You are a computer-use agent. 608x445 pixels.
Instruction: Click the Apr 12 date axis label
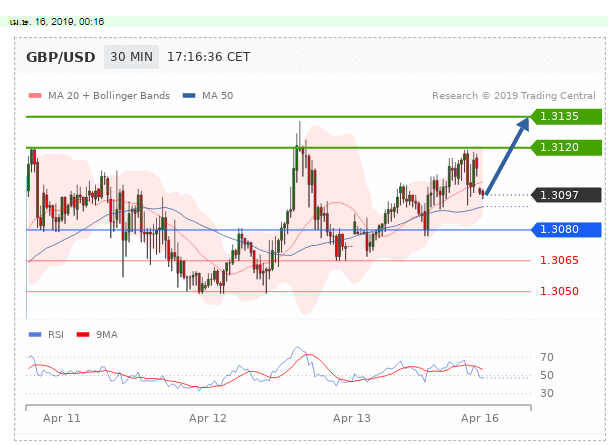click(207, 418)
